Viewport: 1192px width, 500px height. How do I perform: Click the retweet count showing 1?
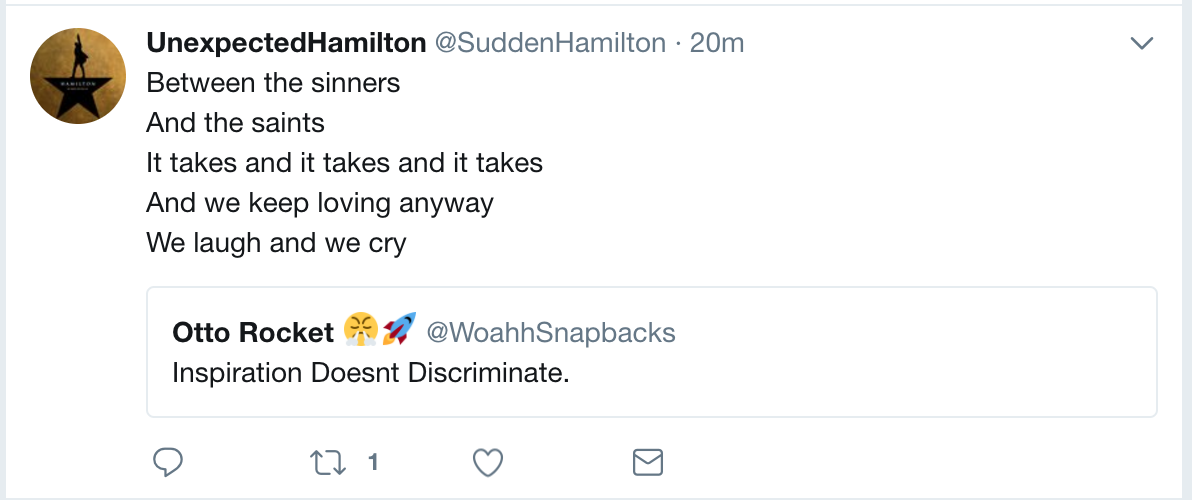372,462
